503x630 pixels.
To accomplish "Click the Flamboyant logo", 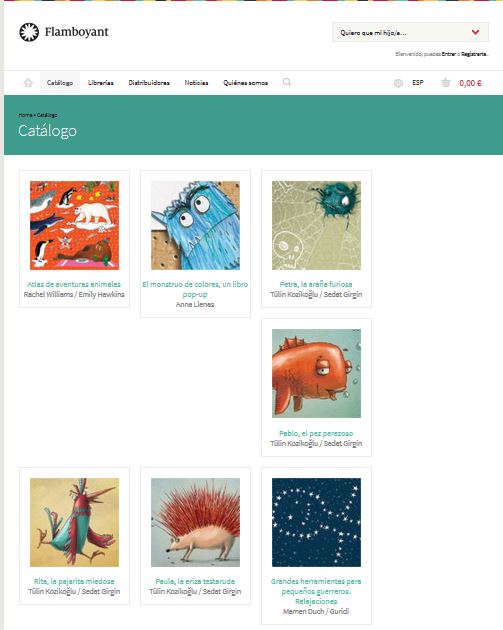I will [x=64, y=32].
